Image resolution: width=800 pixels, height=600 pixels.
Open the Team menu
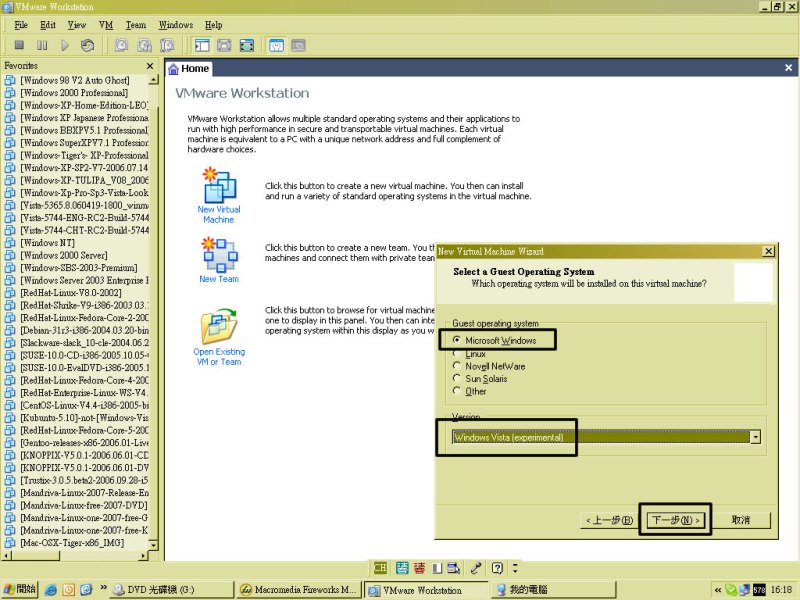(x=136, y=25)
